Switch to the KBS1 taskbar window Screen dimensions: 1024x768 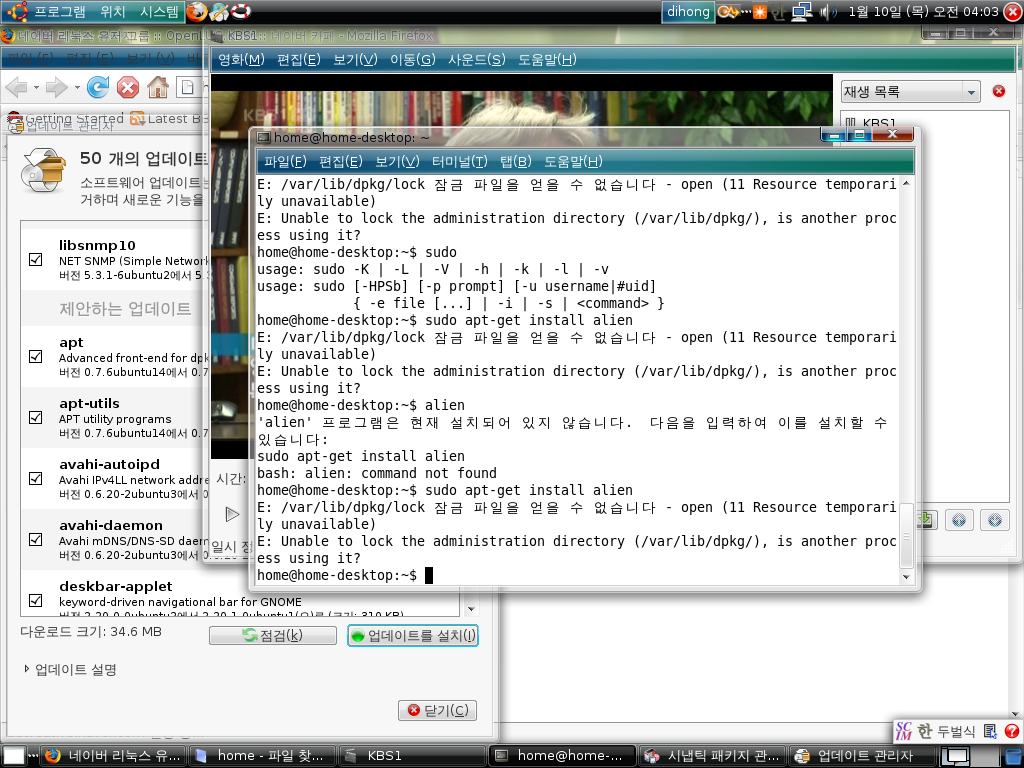pos(413,756)
